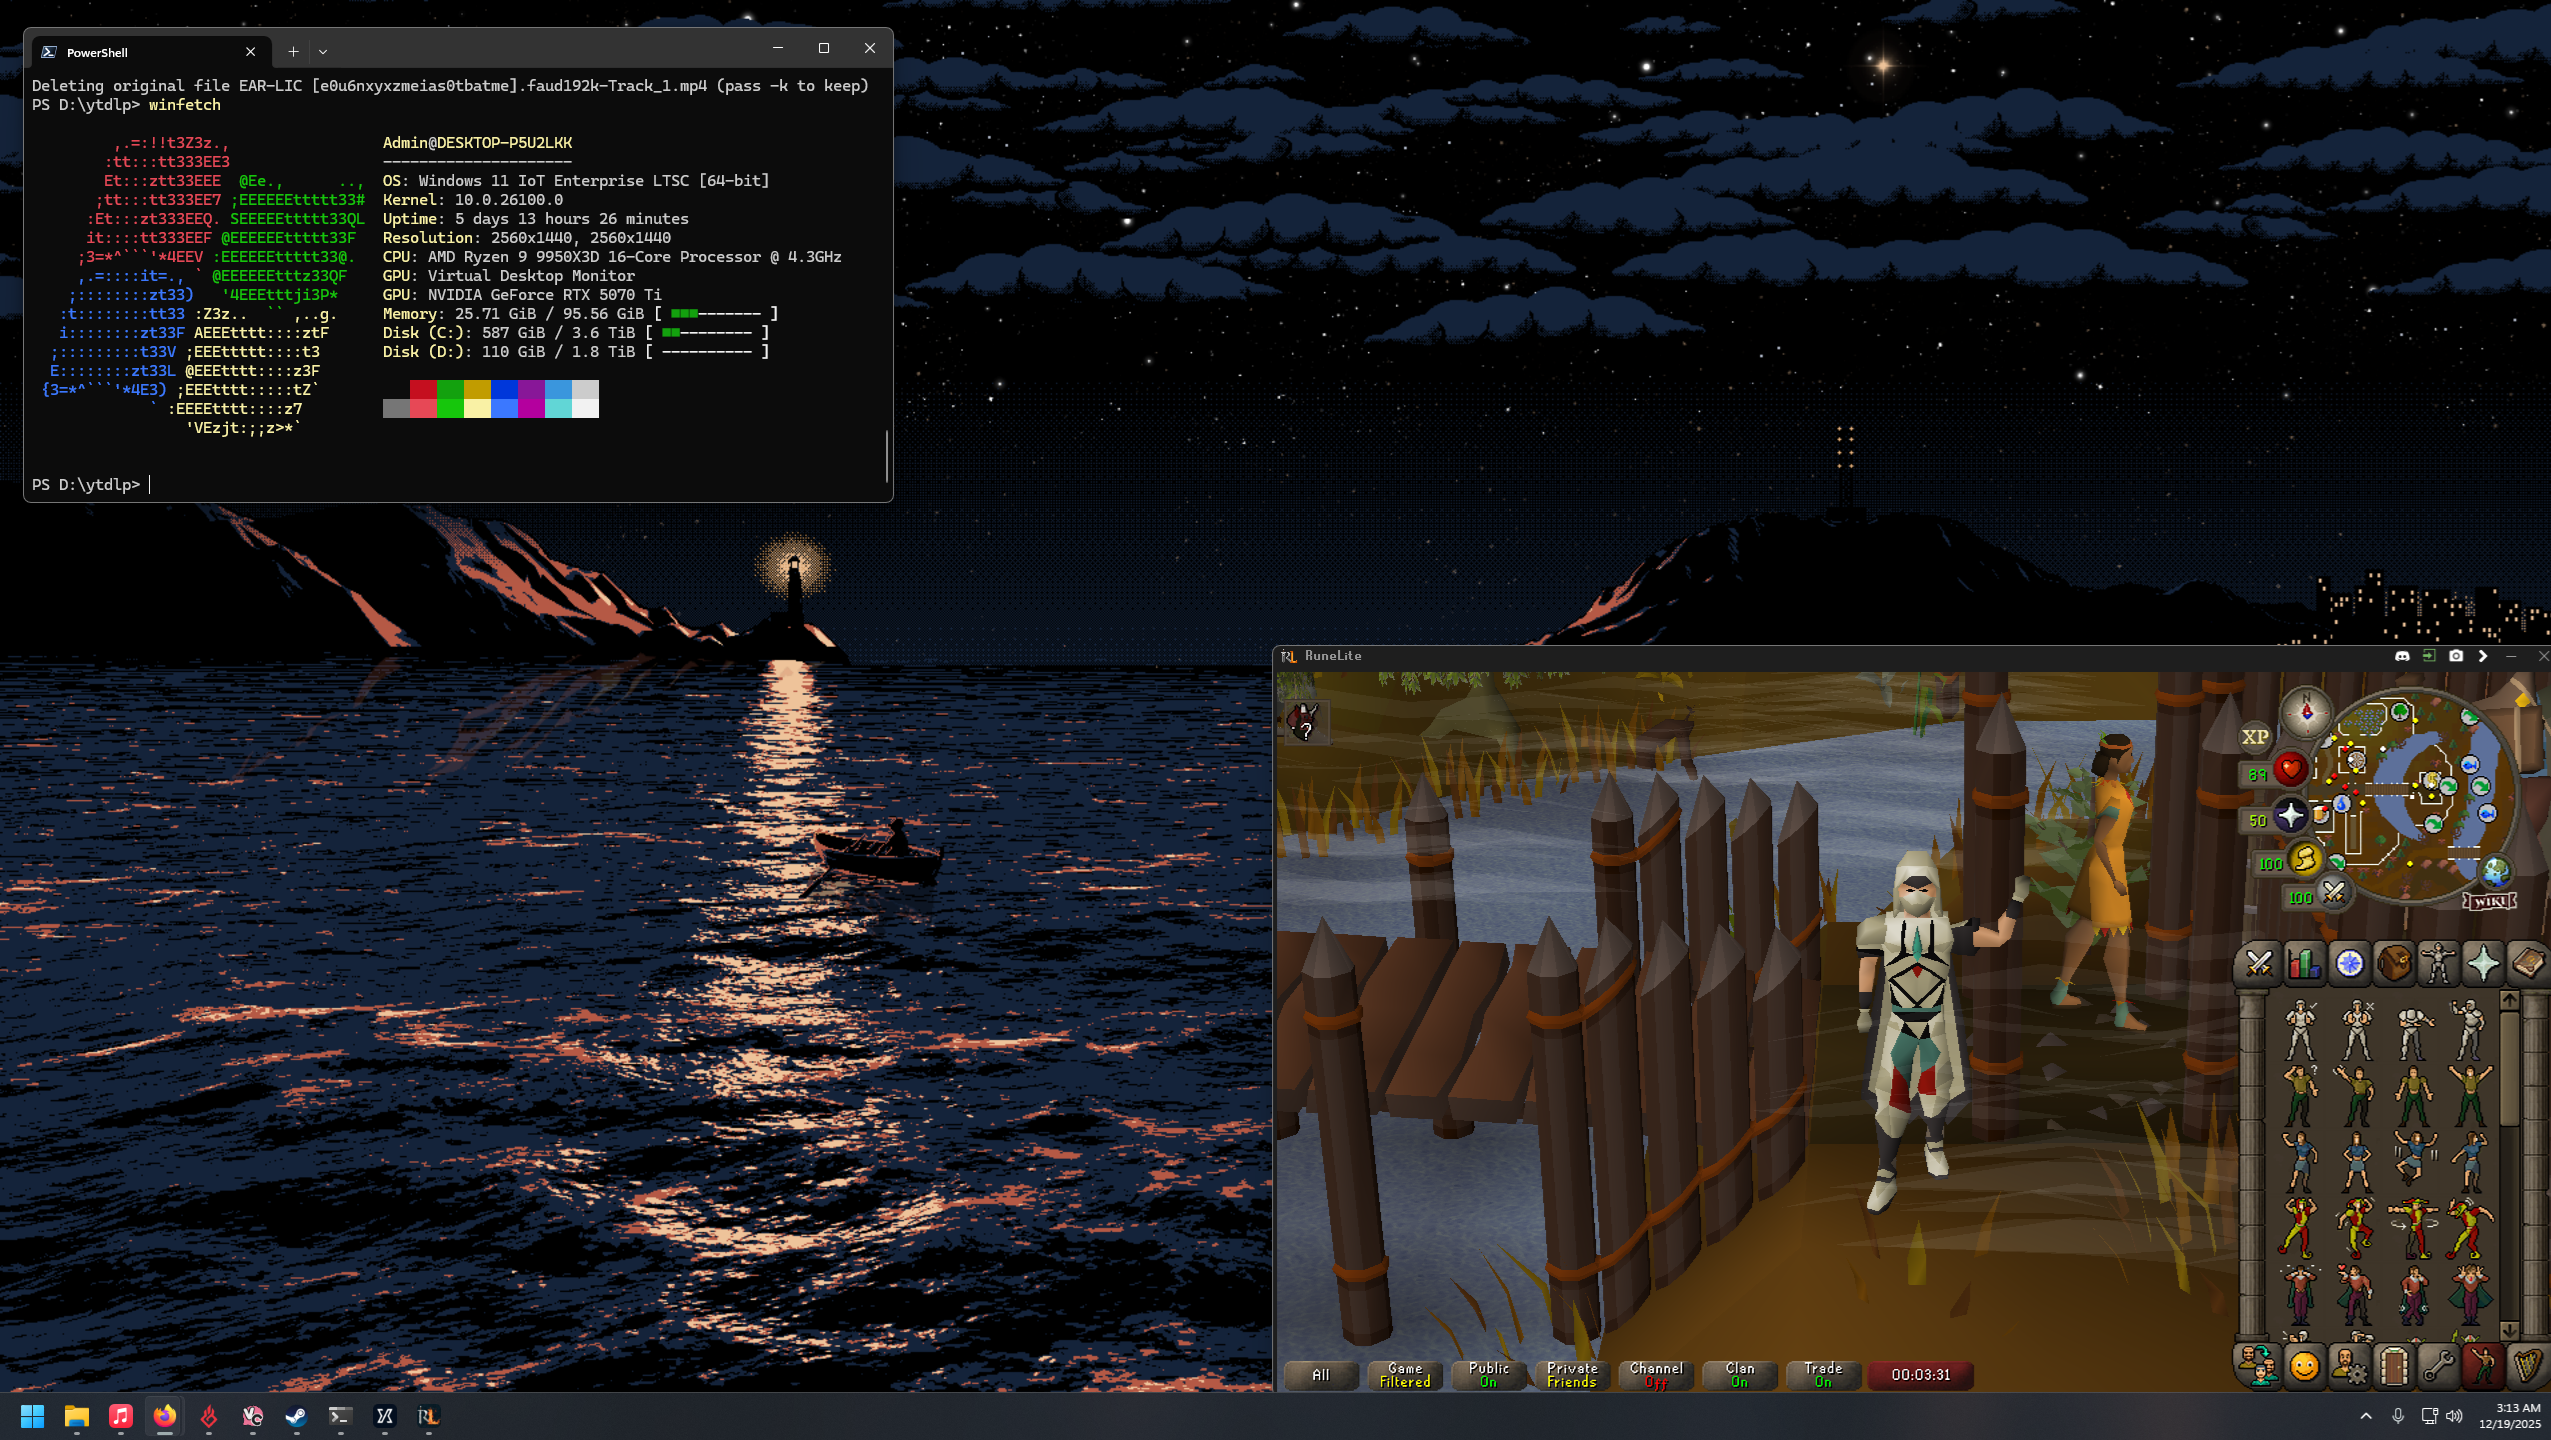Add a new PowerShell tab
This screenshot has width=2551, height=1440.
293,51
